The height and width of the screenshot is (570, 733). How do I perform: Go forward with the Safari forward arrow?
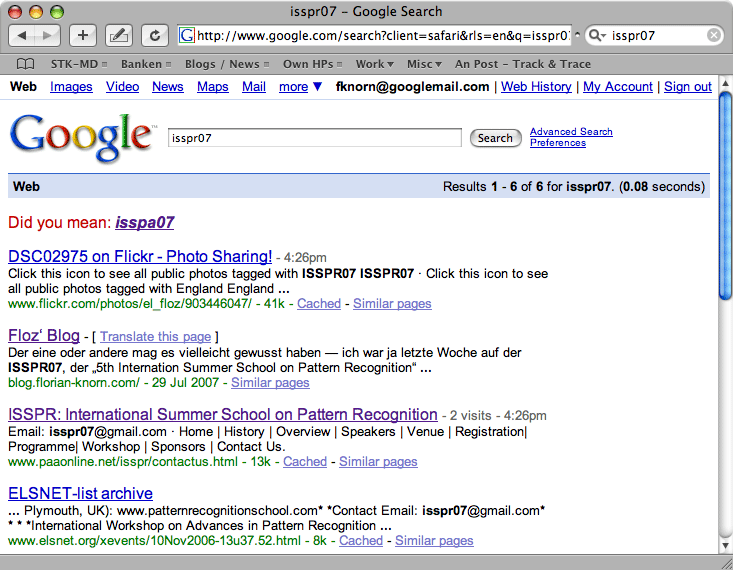click(x=47, y=36)
